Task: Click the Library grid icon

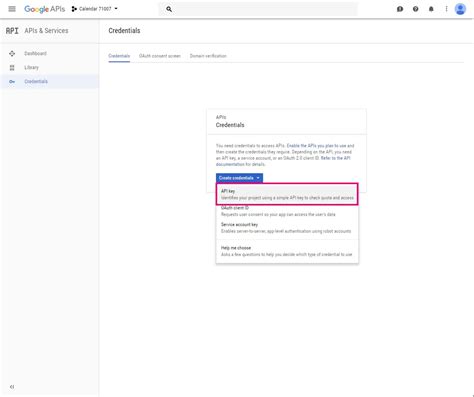Action: (x=12, y=68)
